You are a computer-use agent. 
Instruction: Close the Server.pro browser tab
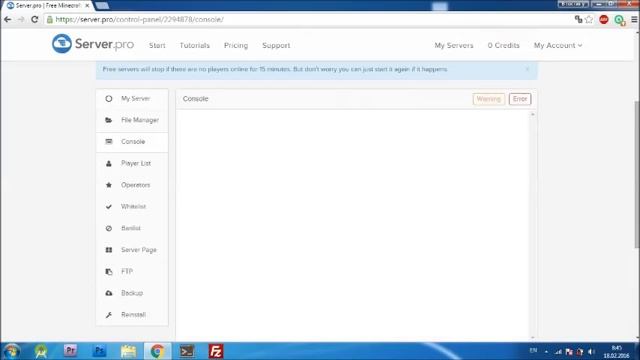87,6
